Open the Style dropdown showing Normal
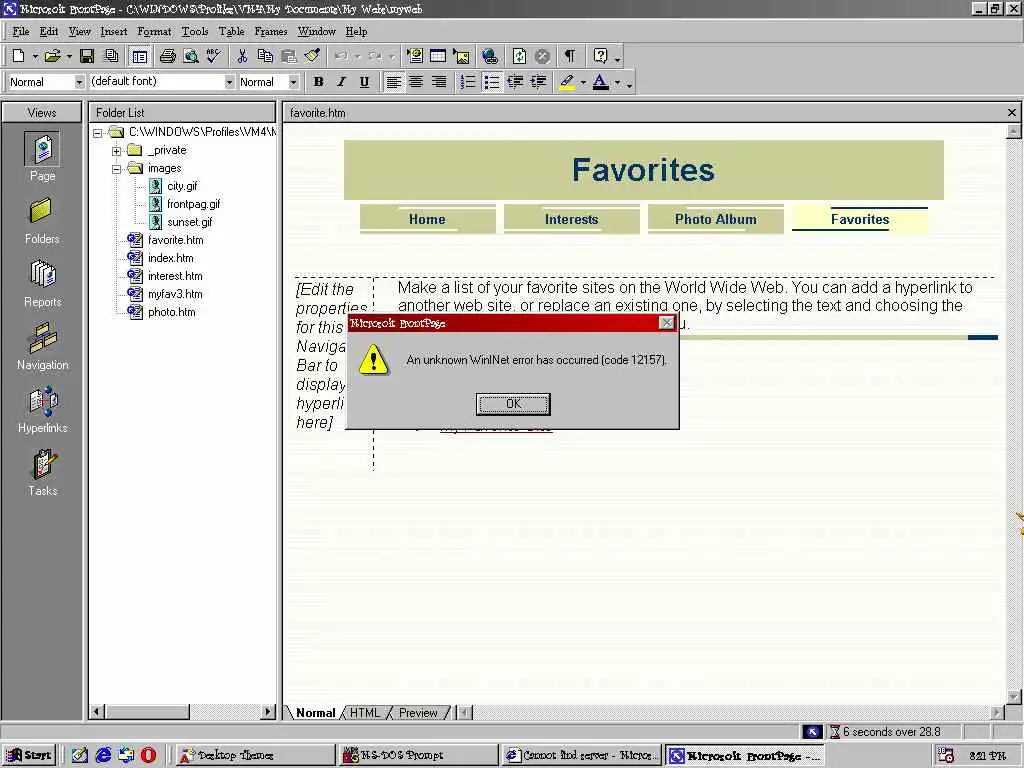This screenshot has width=1024, height=768. coord(78,82)
